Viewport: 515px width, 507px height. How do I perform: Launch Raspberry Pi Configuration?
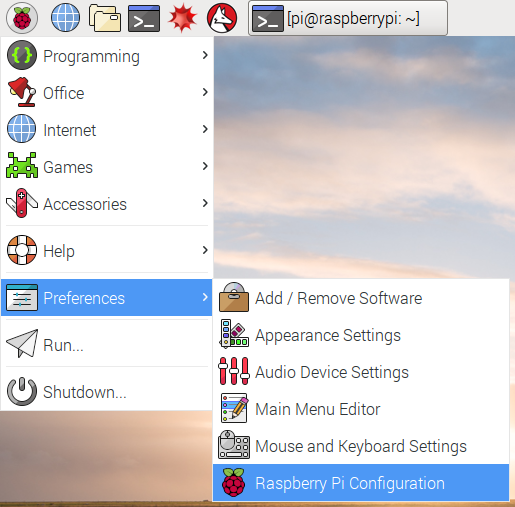pos(361,482)
